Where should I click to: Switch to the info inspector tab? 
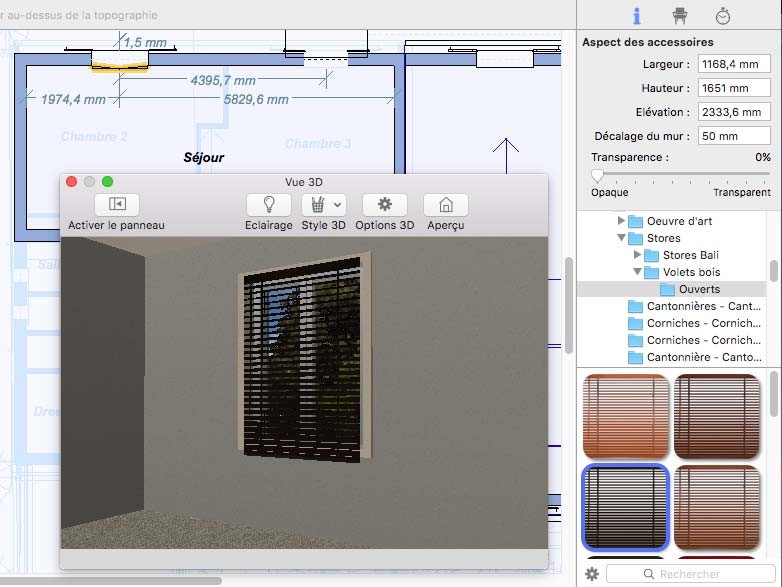tap(637, 16)
